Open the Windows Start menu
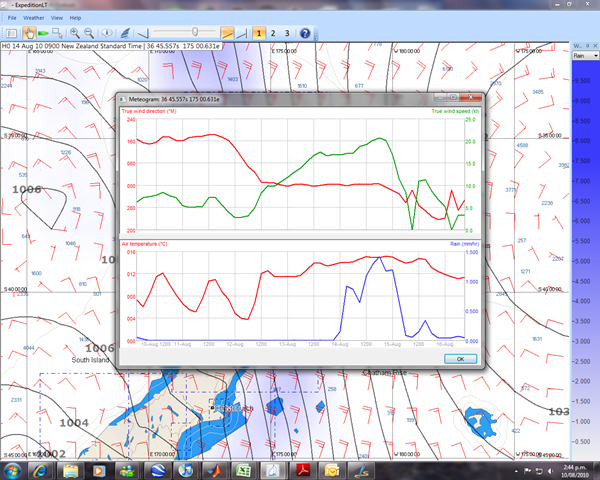The width and height of the screenshot is (600, 480). tap(12, 470)
